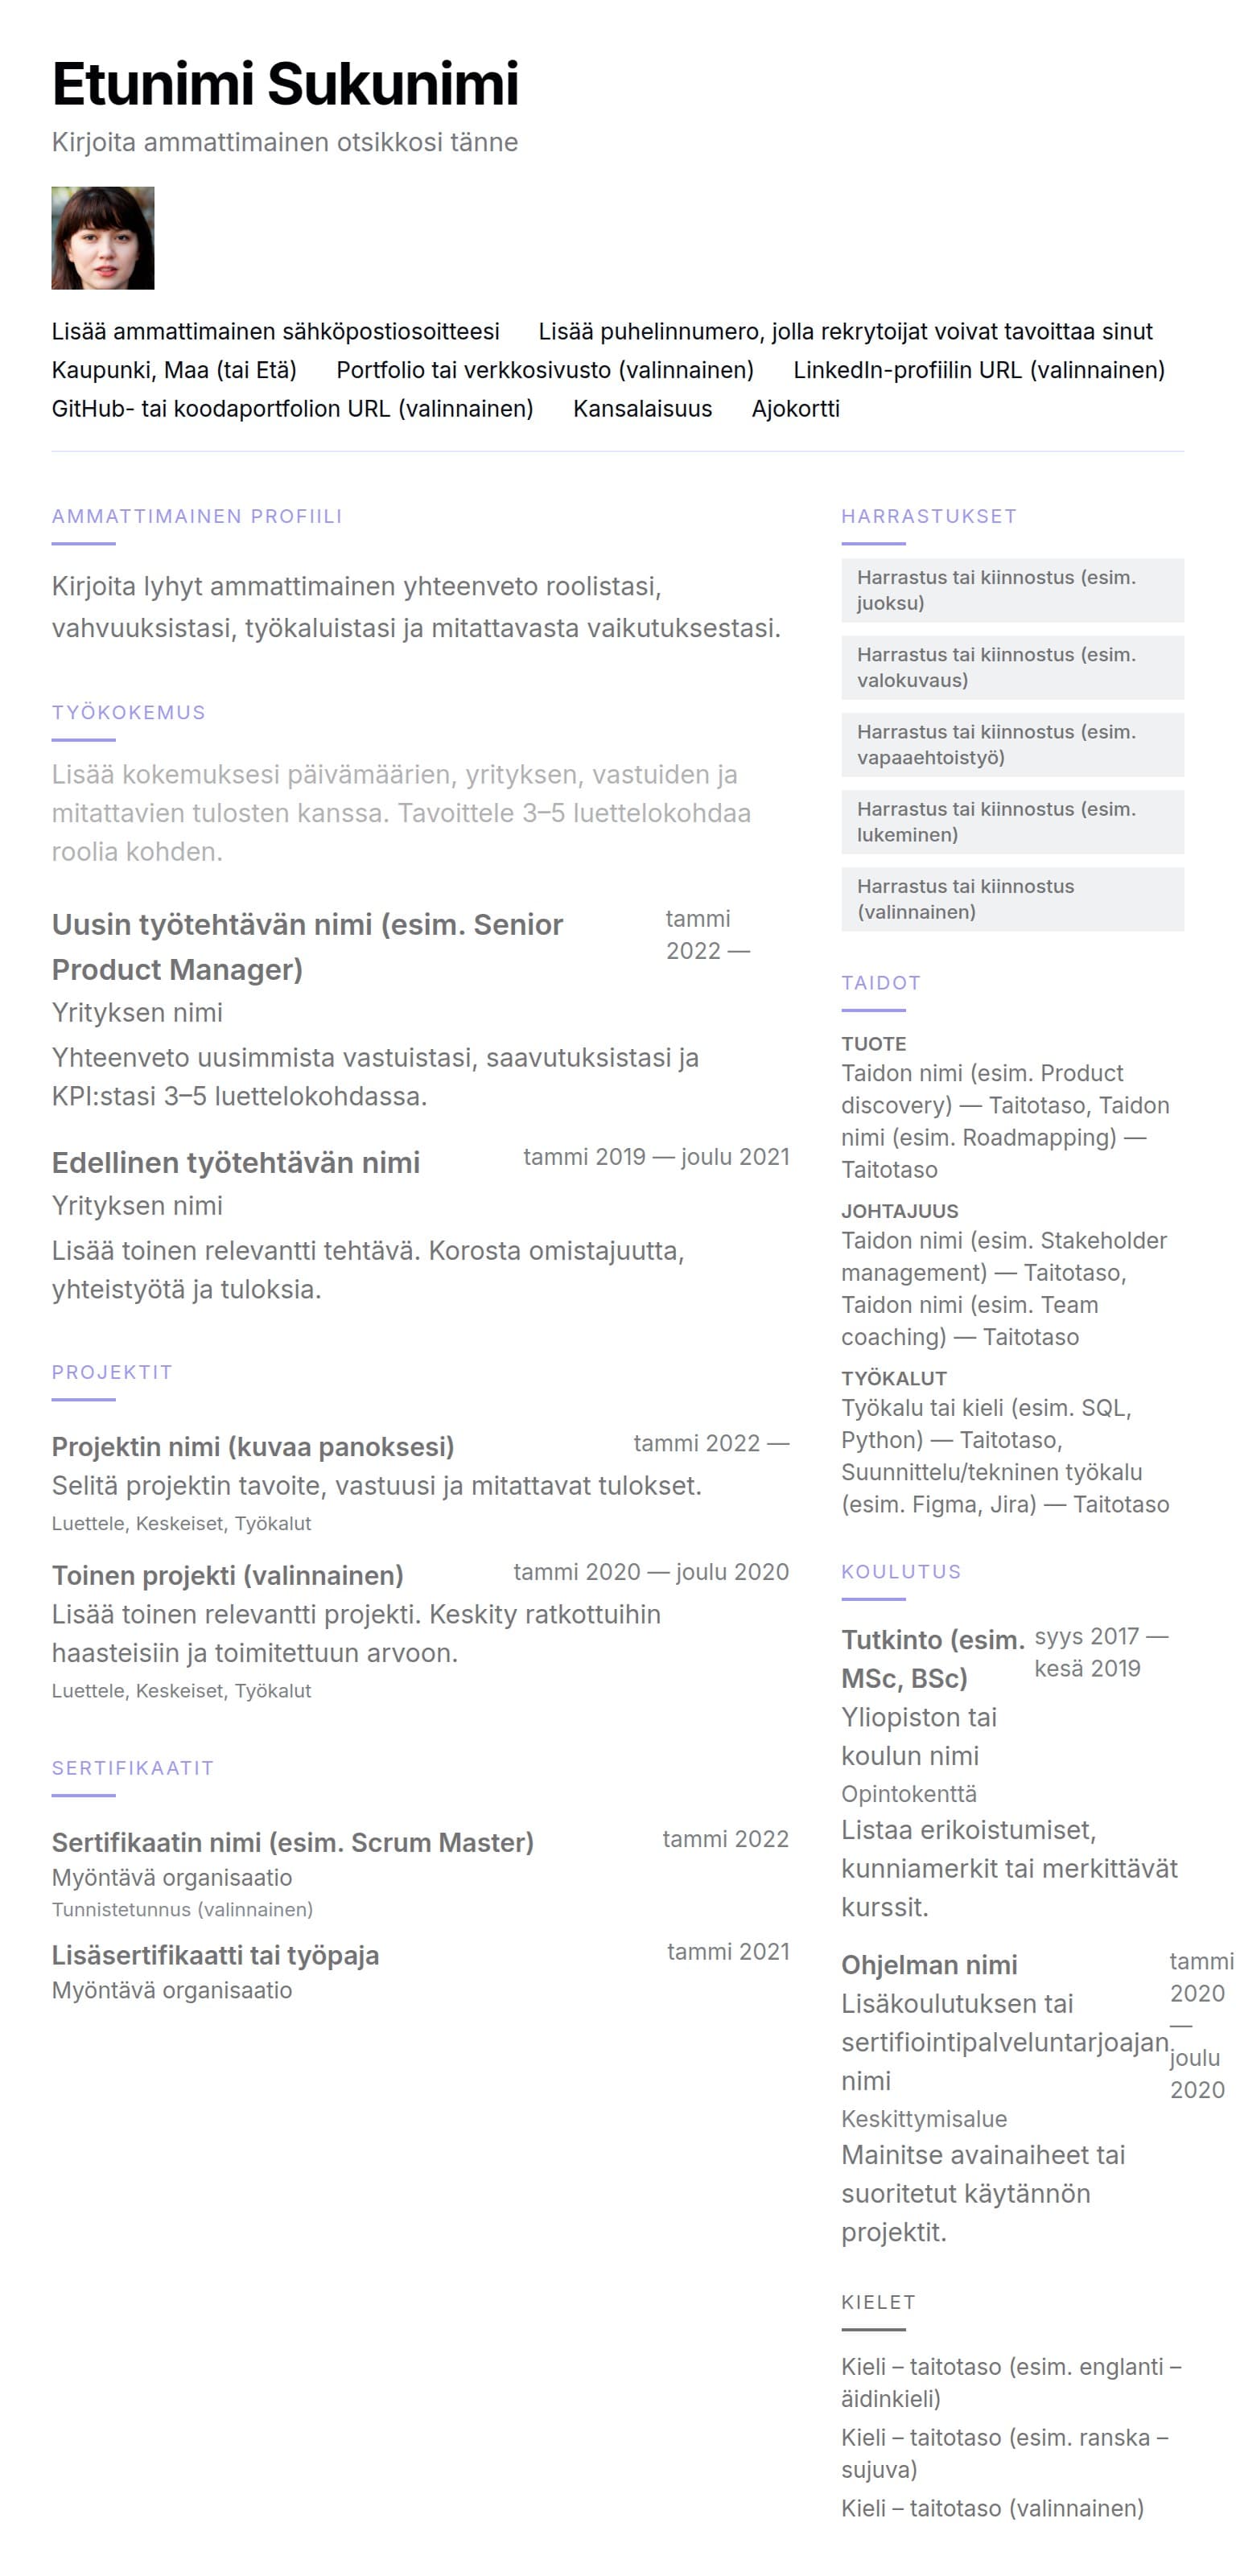Select the Toinen projekti (valinnainen) title
The image size is (1236, 2576).
pos(228,1576)
